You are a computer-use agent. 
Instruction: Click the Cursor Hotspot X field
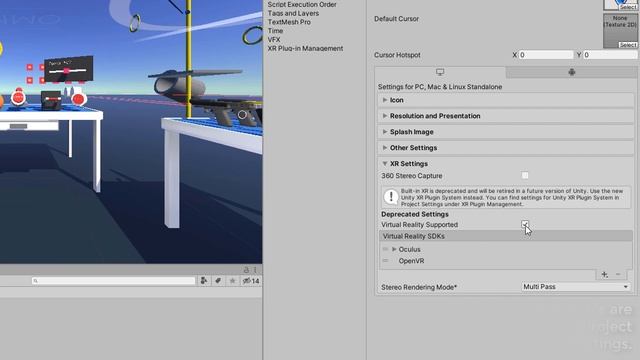coord(546,55)
